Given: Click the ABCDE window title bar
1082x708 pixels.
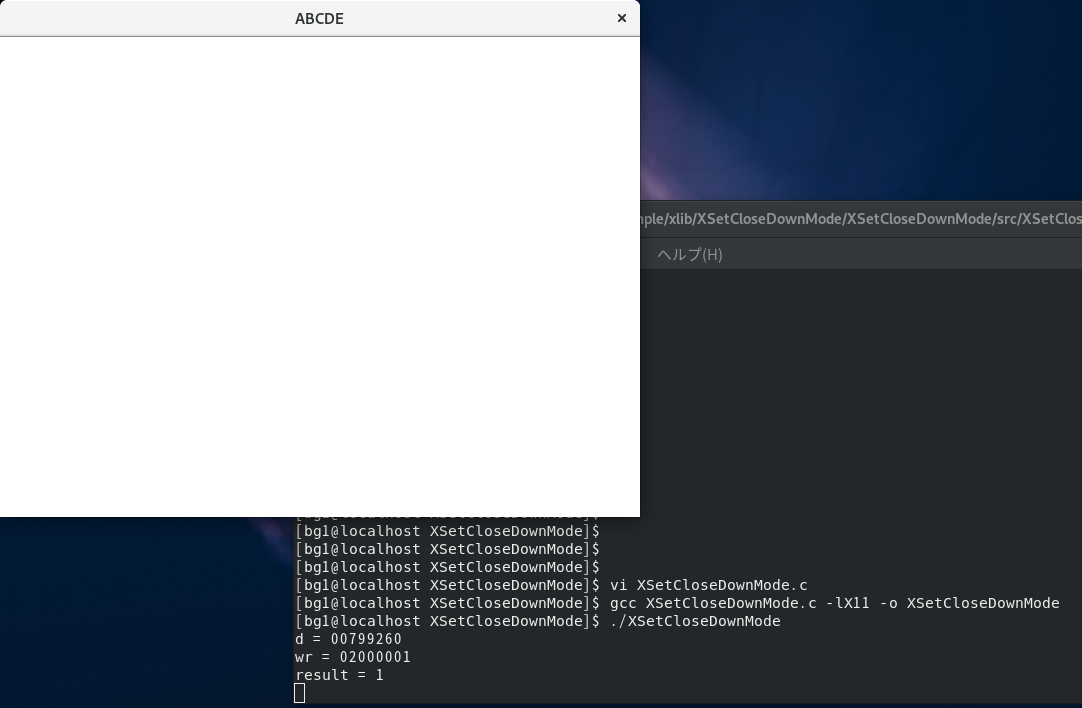Looking at the screenshot, I should (x=319, y=18).
